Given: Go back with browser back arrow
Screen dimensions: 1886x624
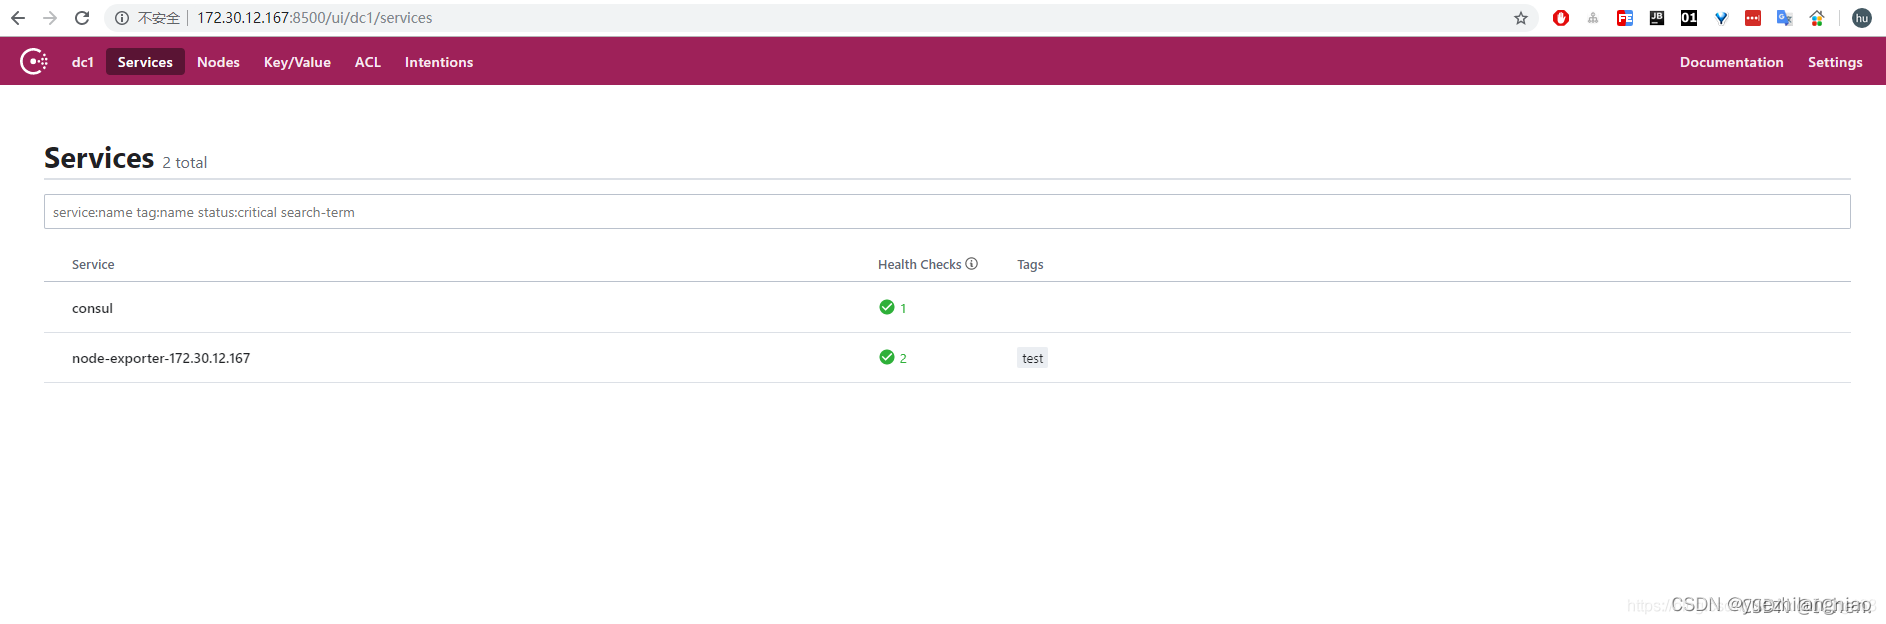Looking at the screenshot, I should pos(18,18).
